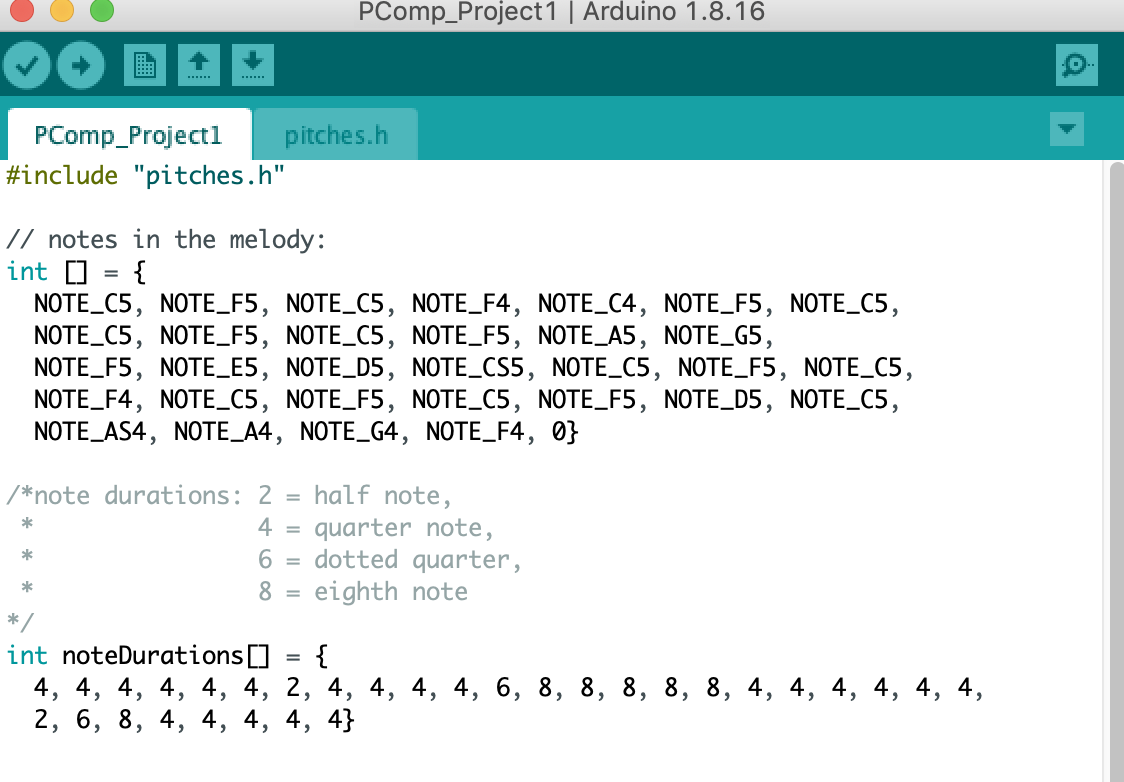Place cursor on the #include "pitches.h" line

pyautogui.click(x=146, y=177)
